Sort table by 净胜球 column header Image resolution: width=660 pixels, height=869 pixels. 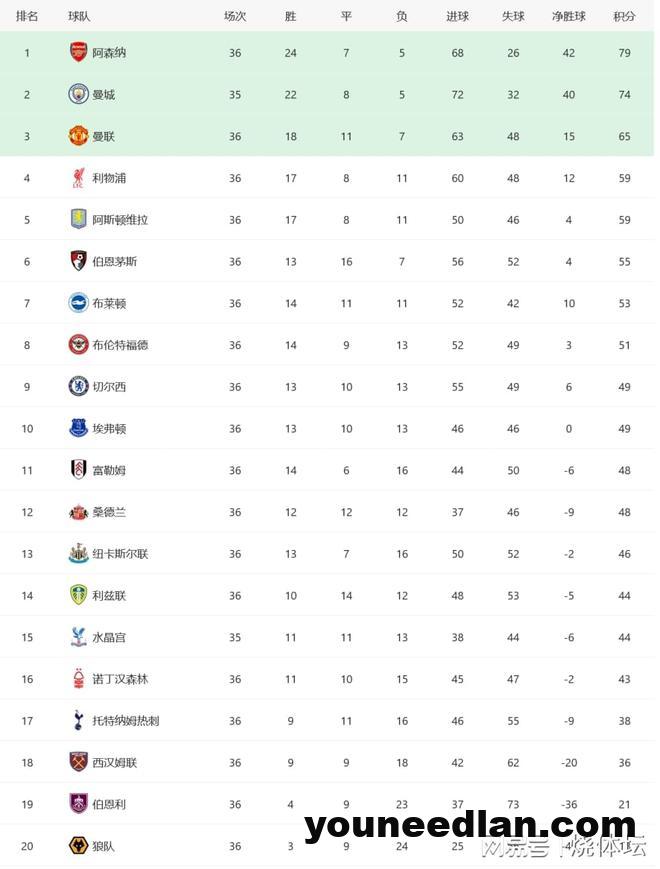click(569, 17)
